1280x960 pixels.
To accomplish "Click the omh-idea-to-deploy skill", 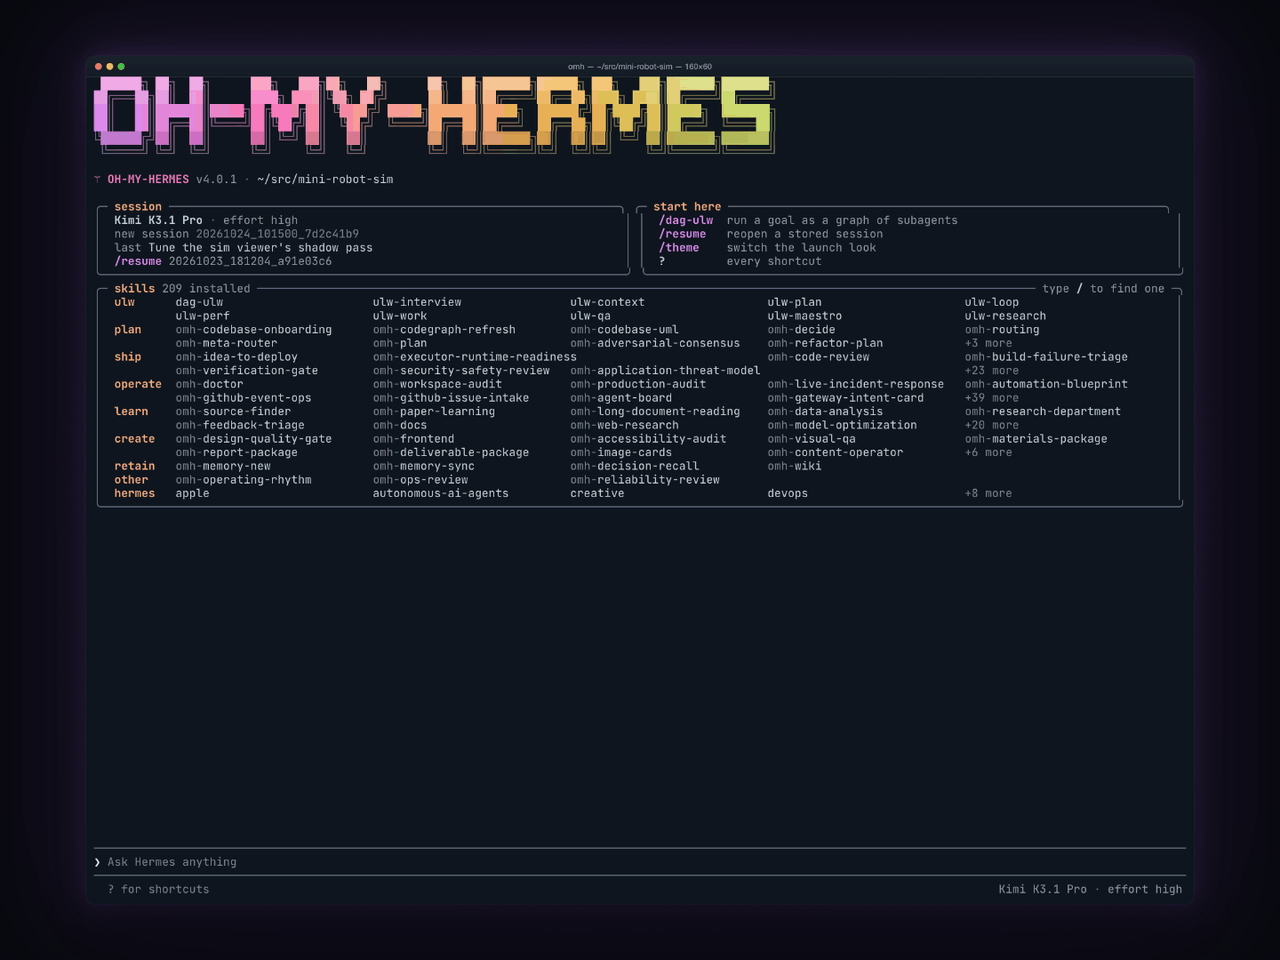I will point(236,357).
